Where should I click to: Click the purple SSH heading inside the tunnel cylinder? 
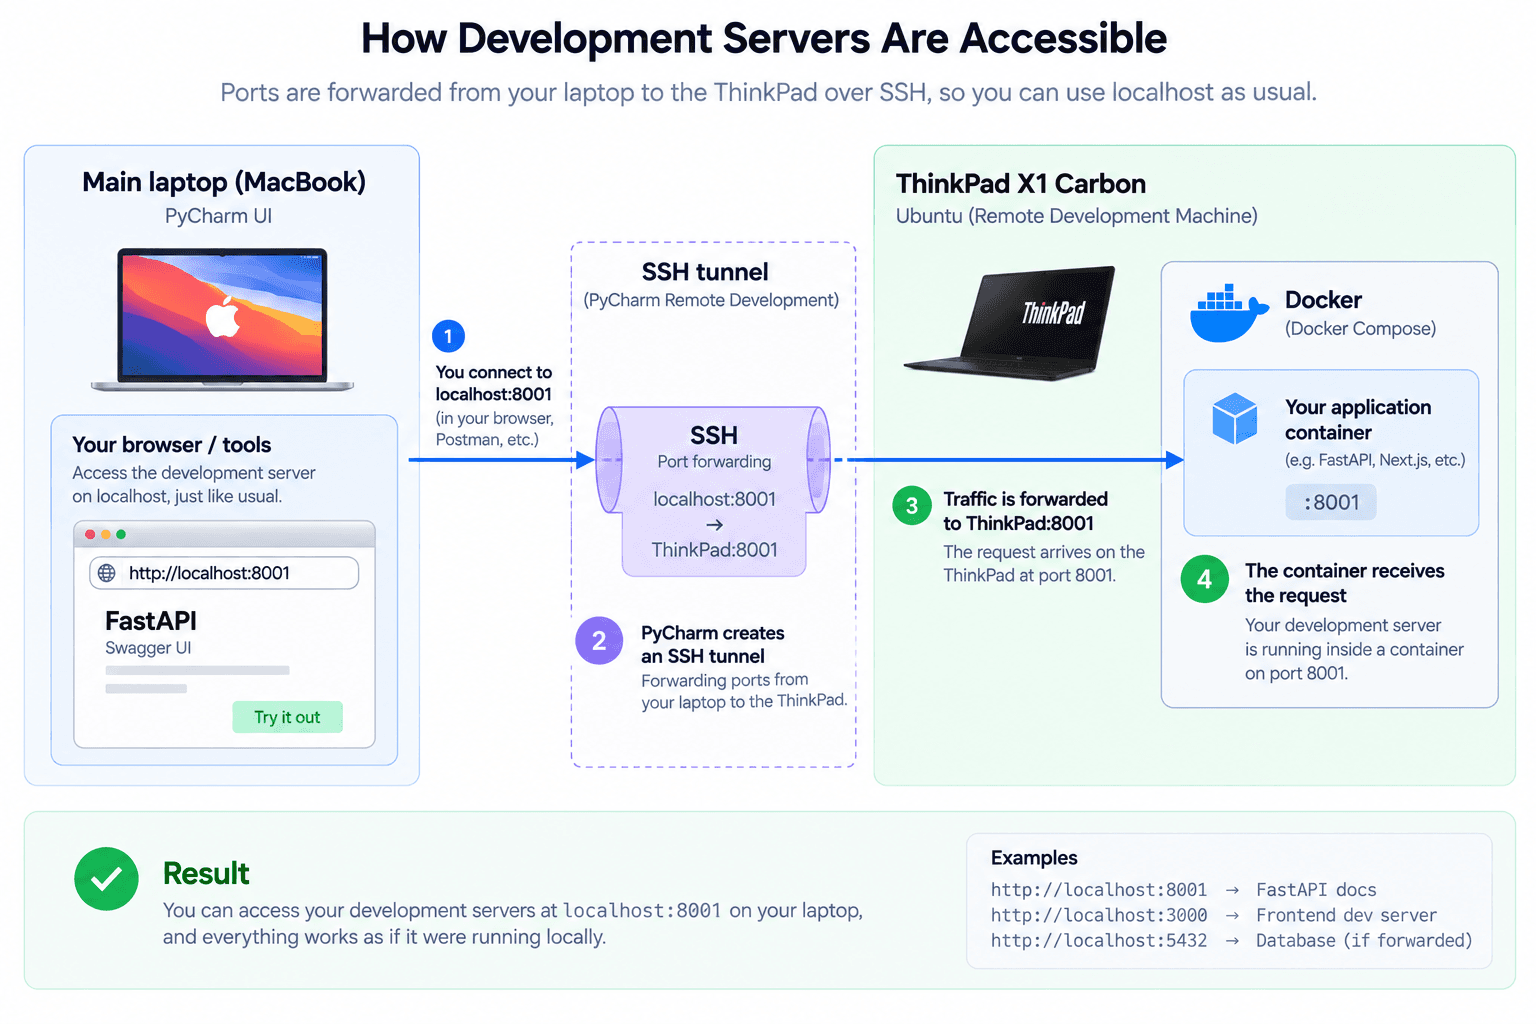714,435
